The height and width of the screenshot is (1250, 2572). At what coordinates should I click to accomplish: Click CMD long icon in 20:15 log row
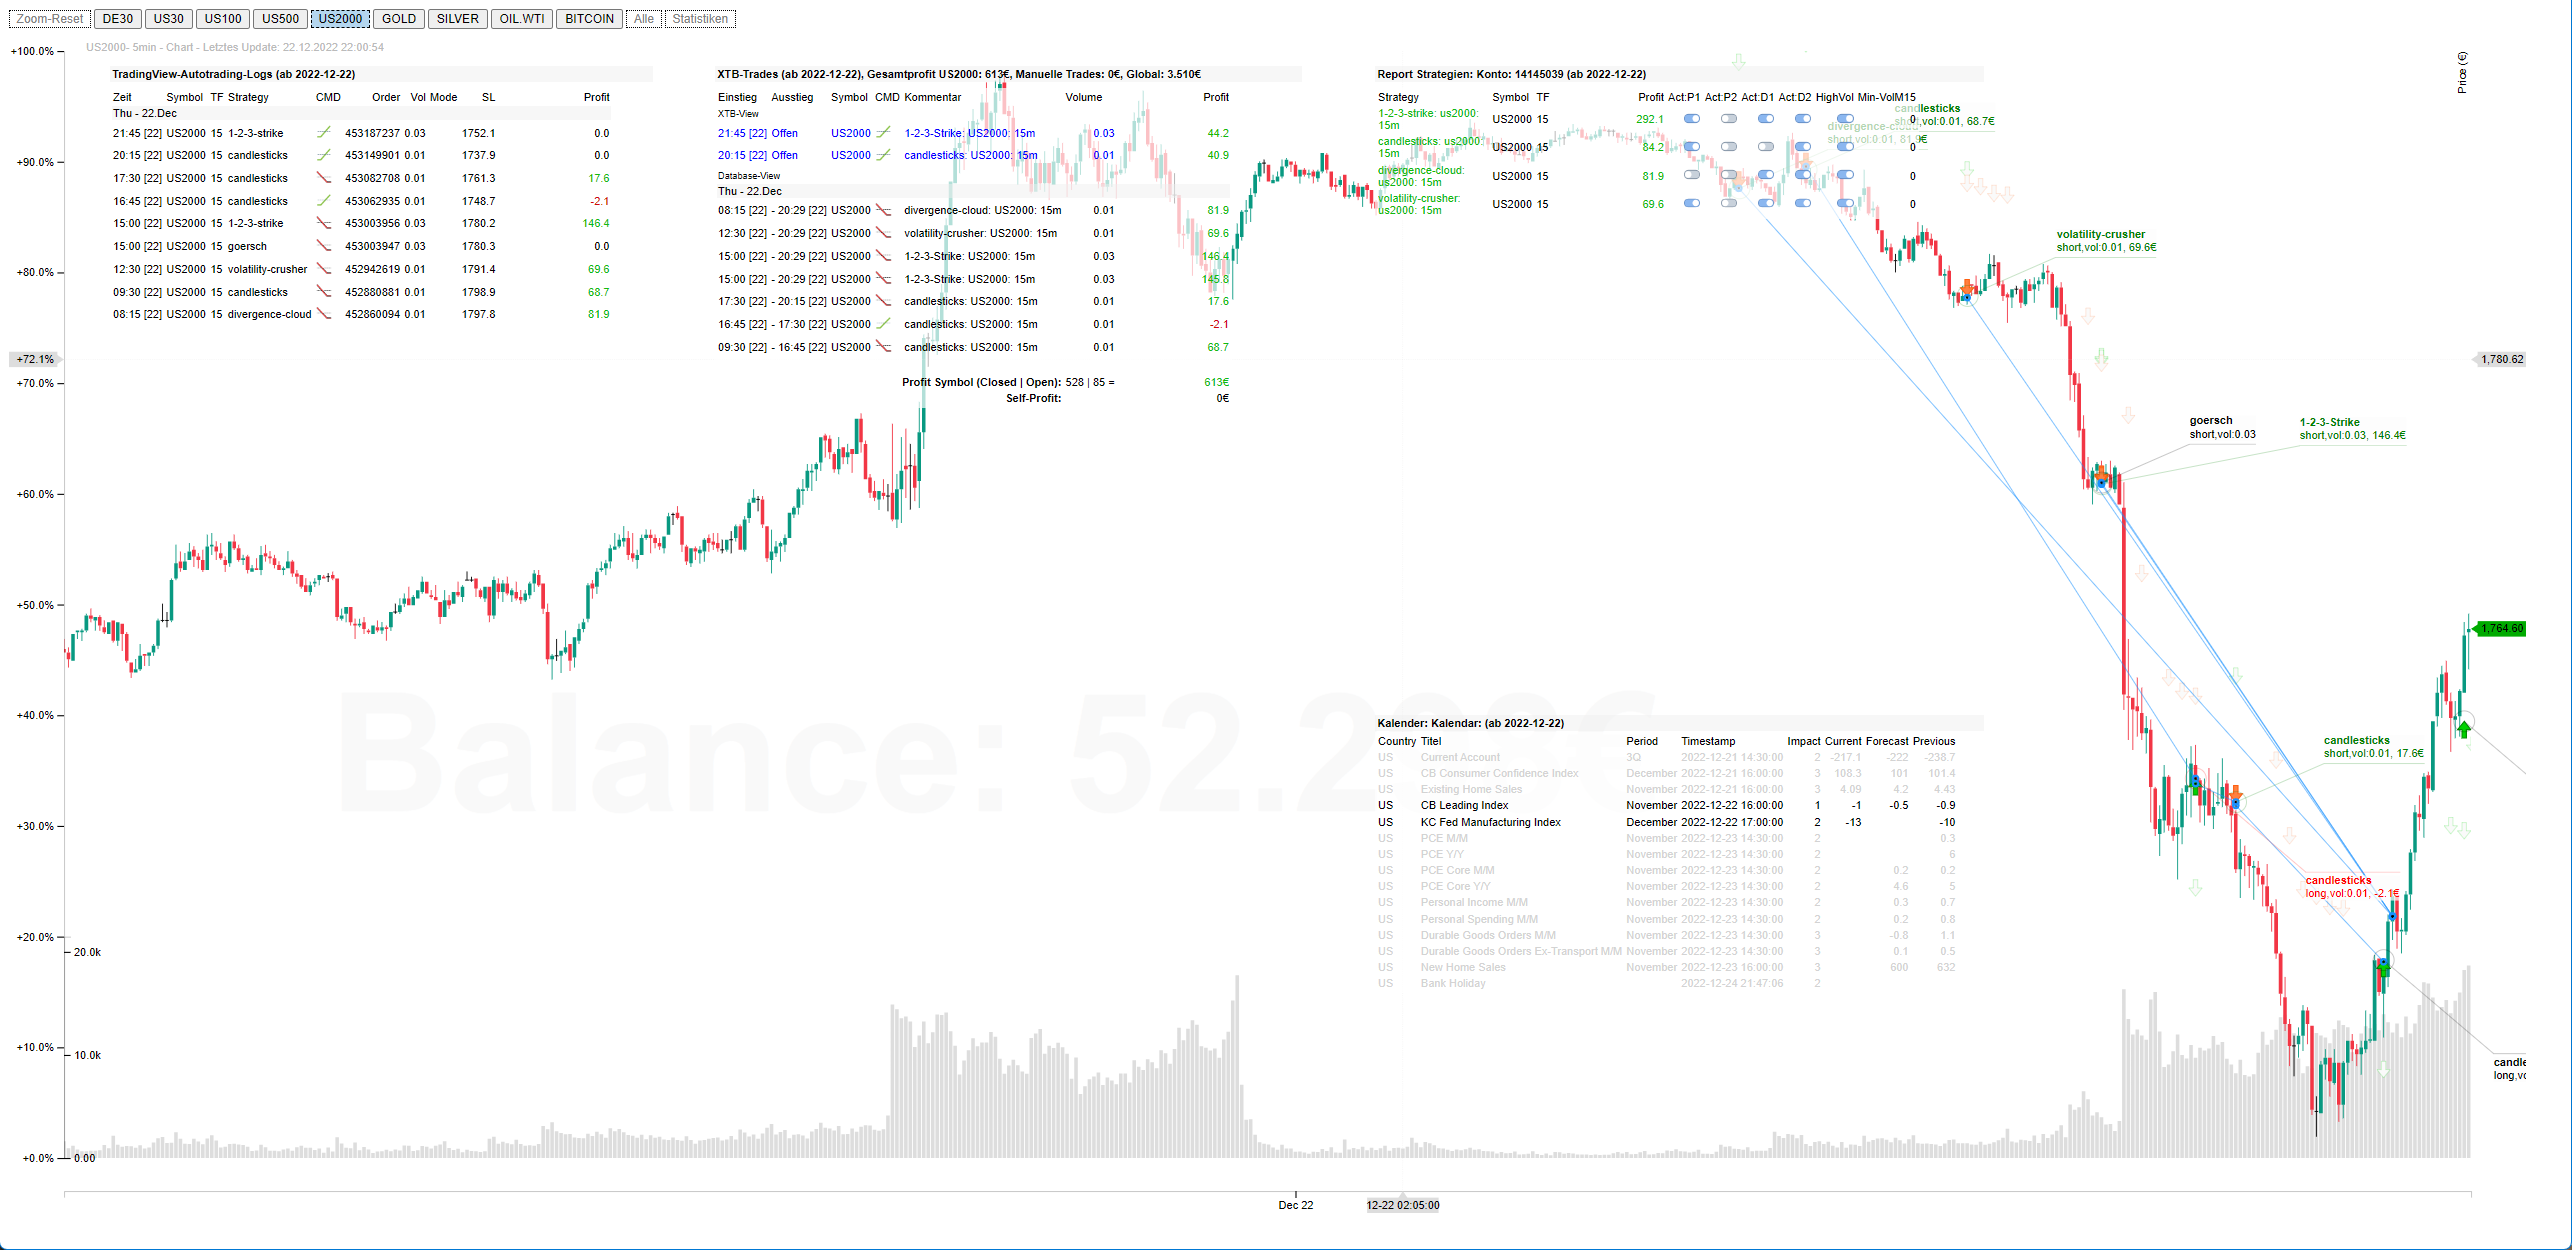click(324, 155)
